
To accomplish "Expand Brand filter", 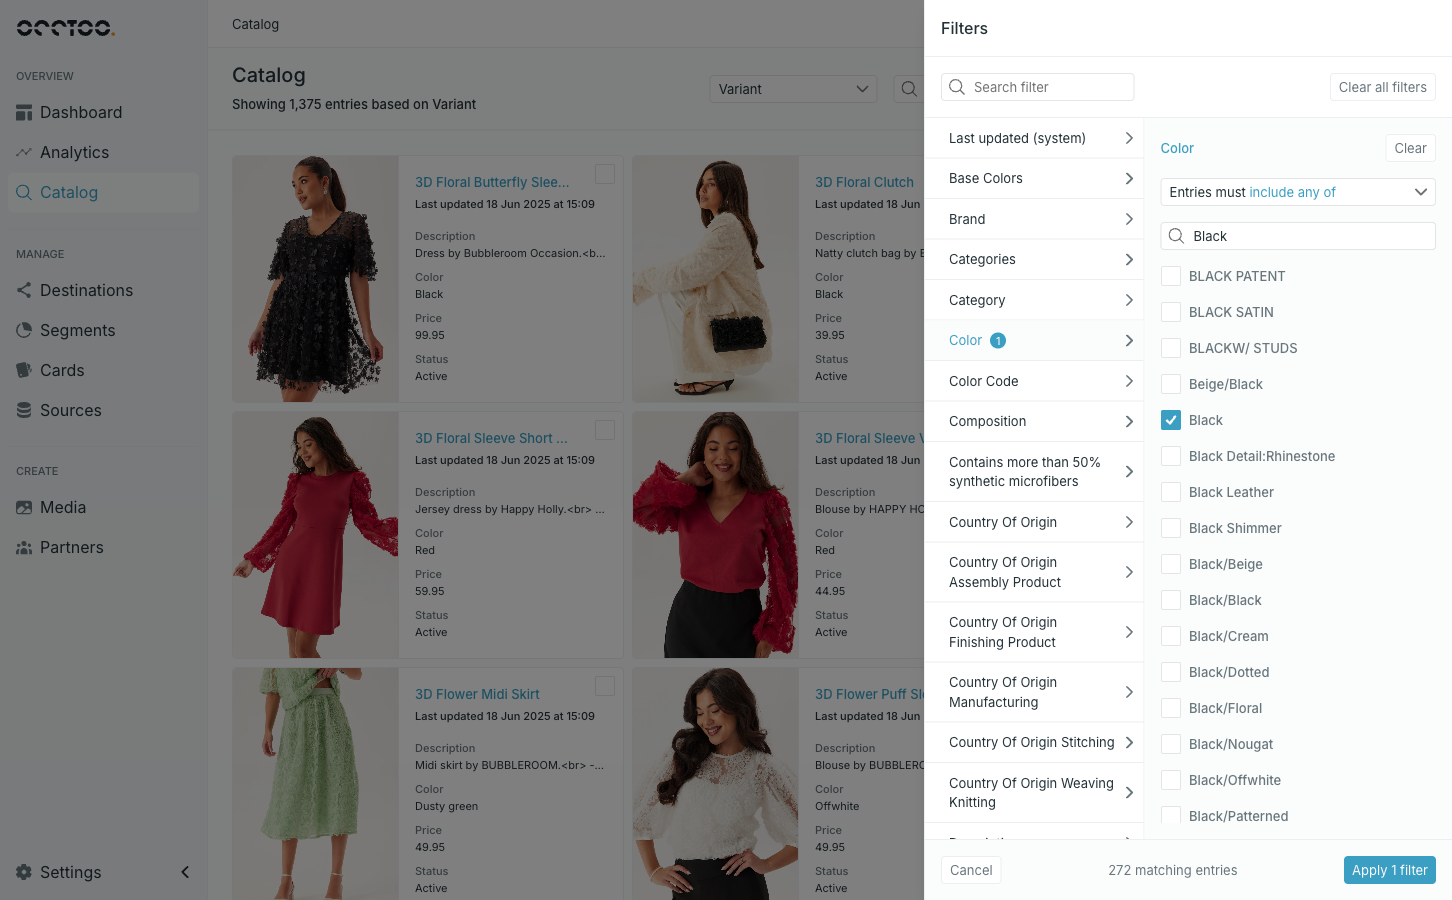I will tap(1034, 219).
